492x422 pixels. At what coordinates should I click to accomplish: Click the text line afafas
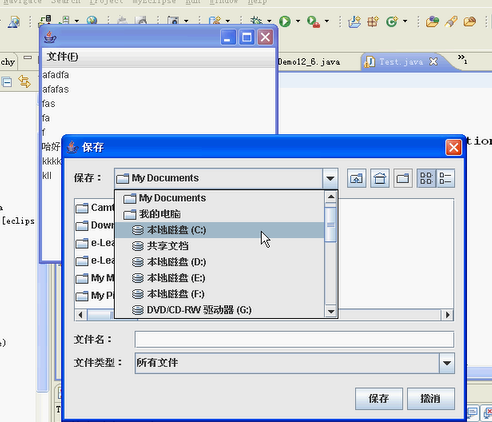pyautogui.click(x=56, y=89)
